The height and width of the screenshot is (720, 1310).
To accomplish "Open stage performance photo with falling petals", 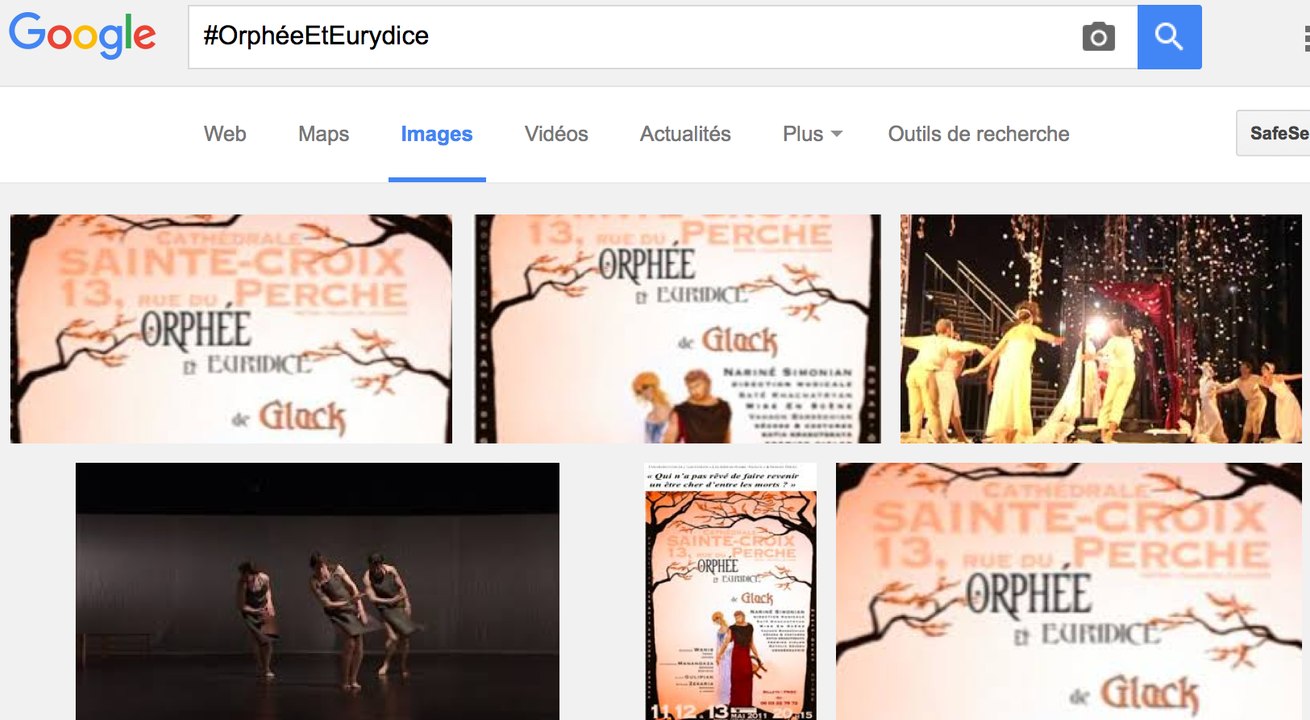I will 1101,329.
